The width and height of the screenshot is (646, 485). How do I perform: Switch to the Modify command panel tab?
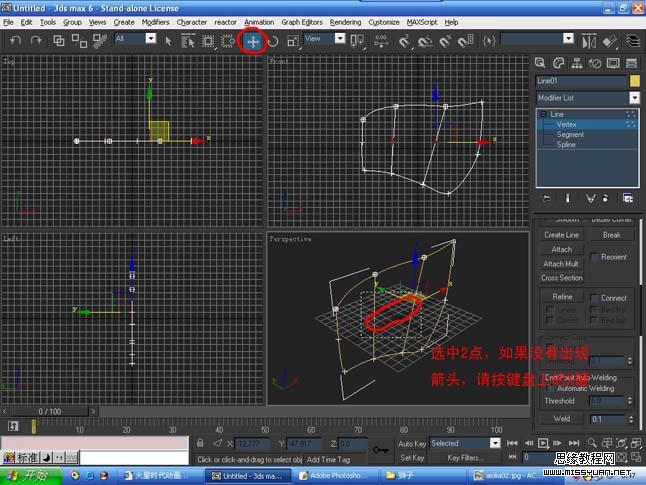click(x=559, y=63)
